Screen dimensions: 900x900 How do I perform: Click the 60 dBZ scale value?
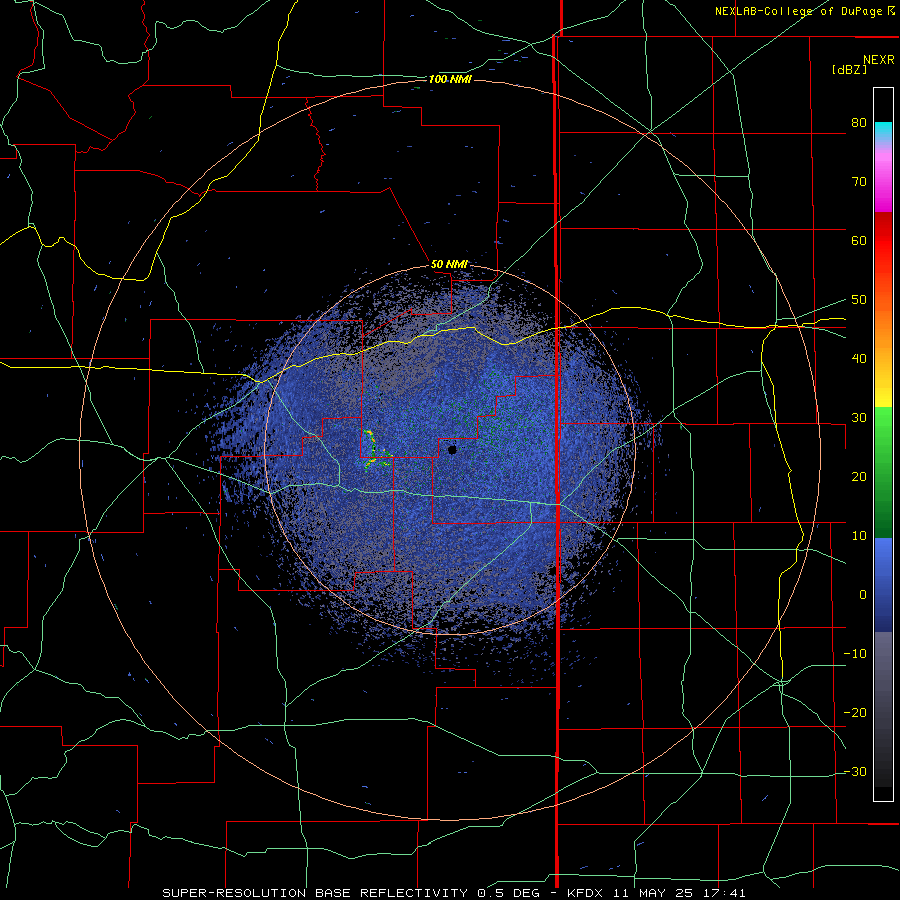[x=859, y=240]
